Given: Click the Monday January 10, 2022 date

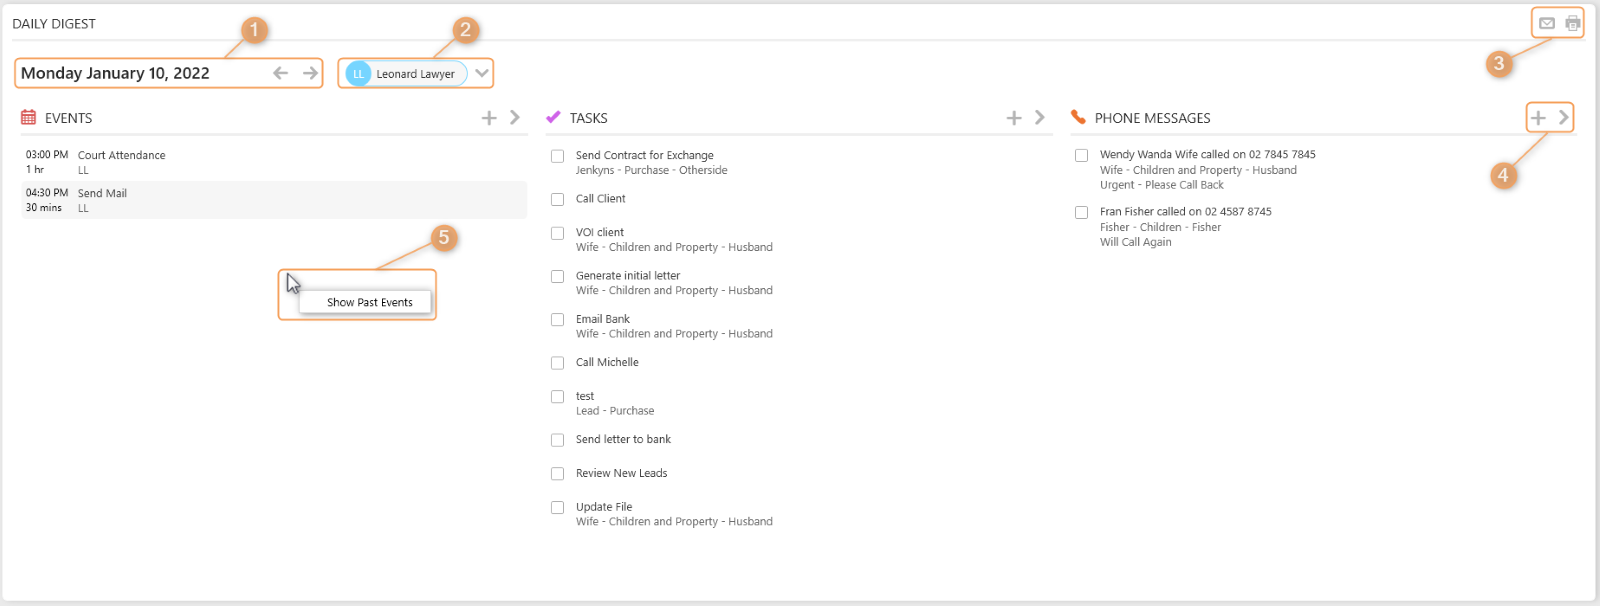Looking at the screenshot, I should click(115, 73).
